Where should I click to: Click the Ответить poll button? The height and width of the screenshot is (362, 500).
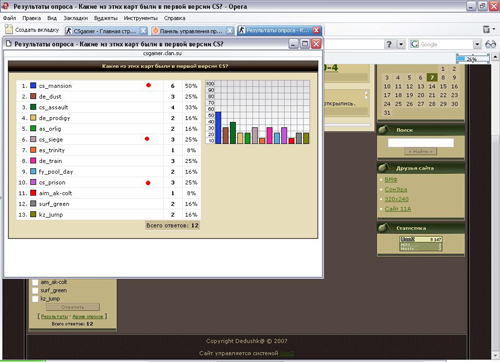pyautogui.click(x=73, y=307)
